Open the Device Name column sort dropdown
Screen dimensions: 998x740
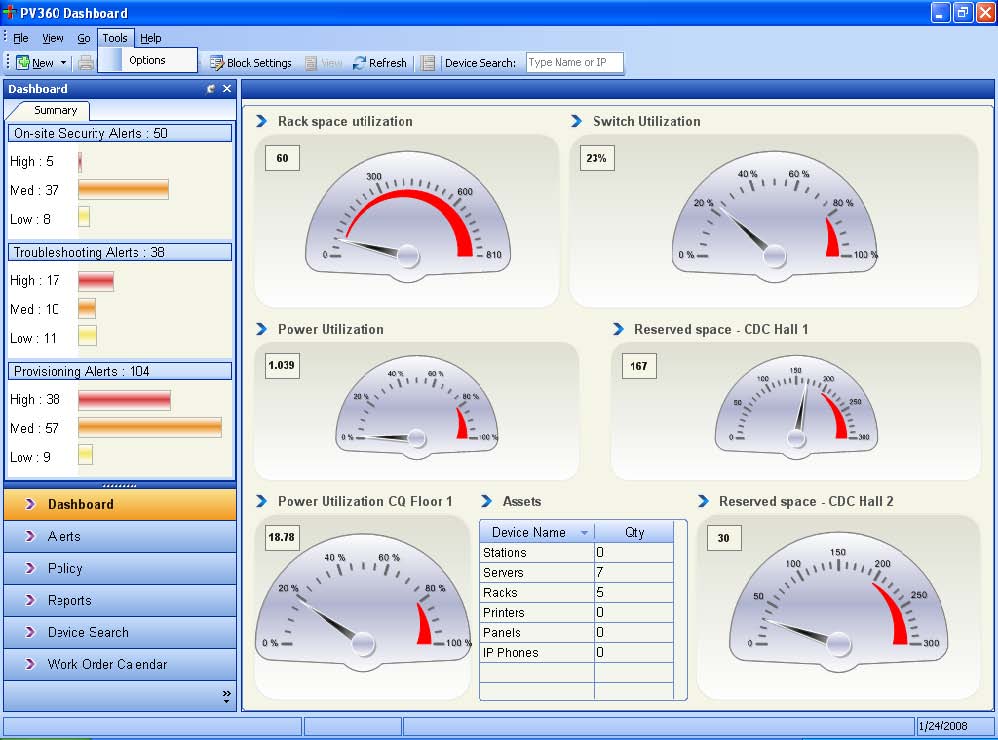584,533
